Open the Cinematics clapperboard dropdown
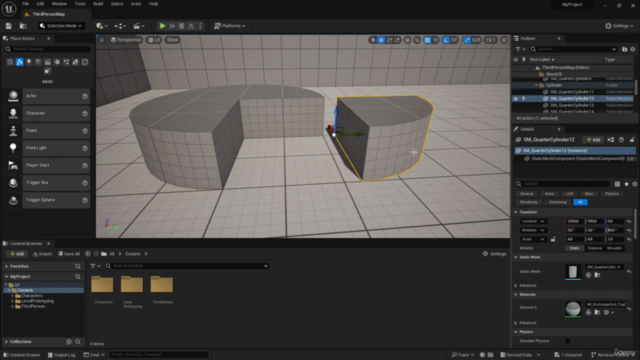Screen dimensions: 640x360 pos(139,26)
